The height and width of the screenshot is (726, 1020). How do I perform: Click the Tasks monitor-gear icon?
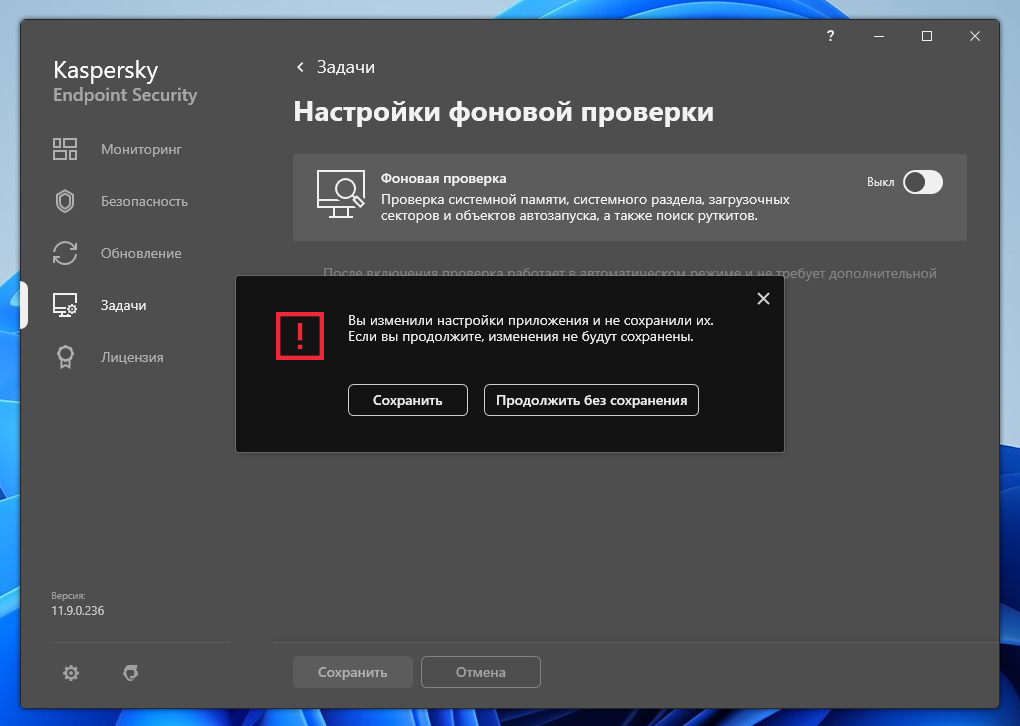pos(65,305)
